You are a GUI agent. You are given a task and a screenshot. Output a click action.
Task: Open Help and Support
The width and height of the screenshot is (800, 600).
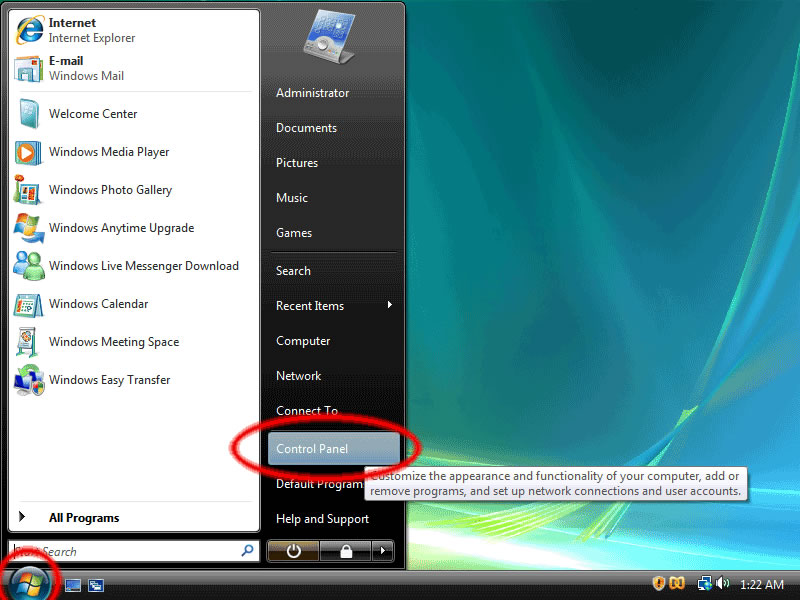coord(322,519)
